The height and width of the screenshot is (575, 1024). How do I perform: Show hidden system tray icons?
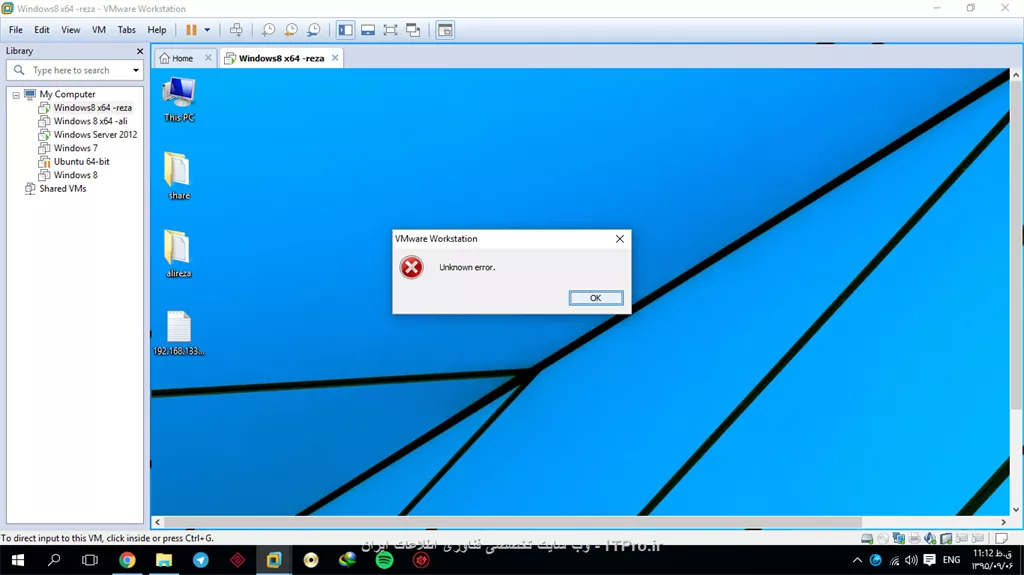857,560
